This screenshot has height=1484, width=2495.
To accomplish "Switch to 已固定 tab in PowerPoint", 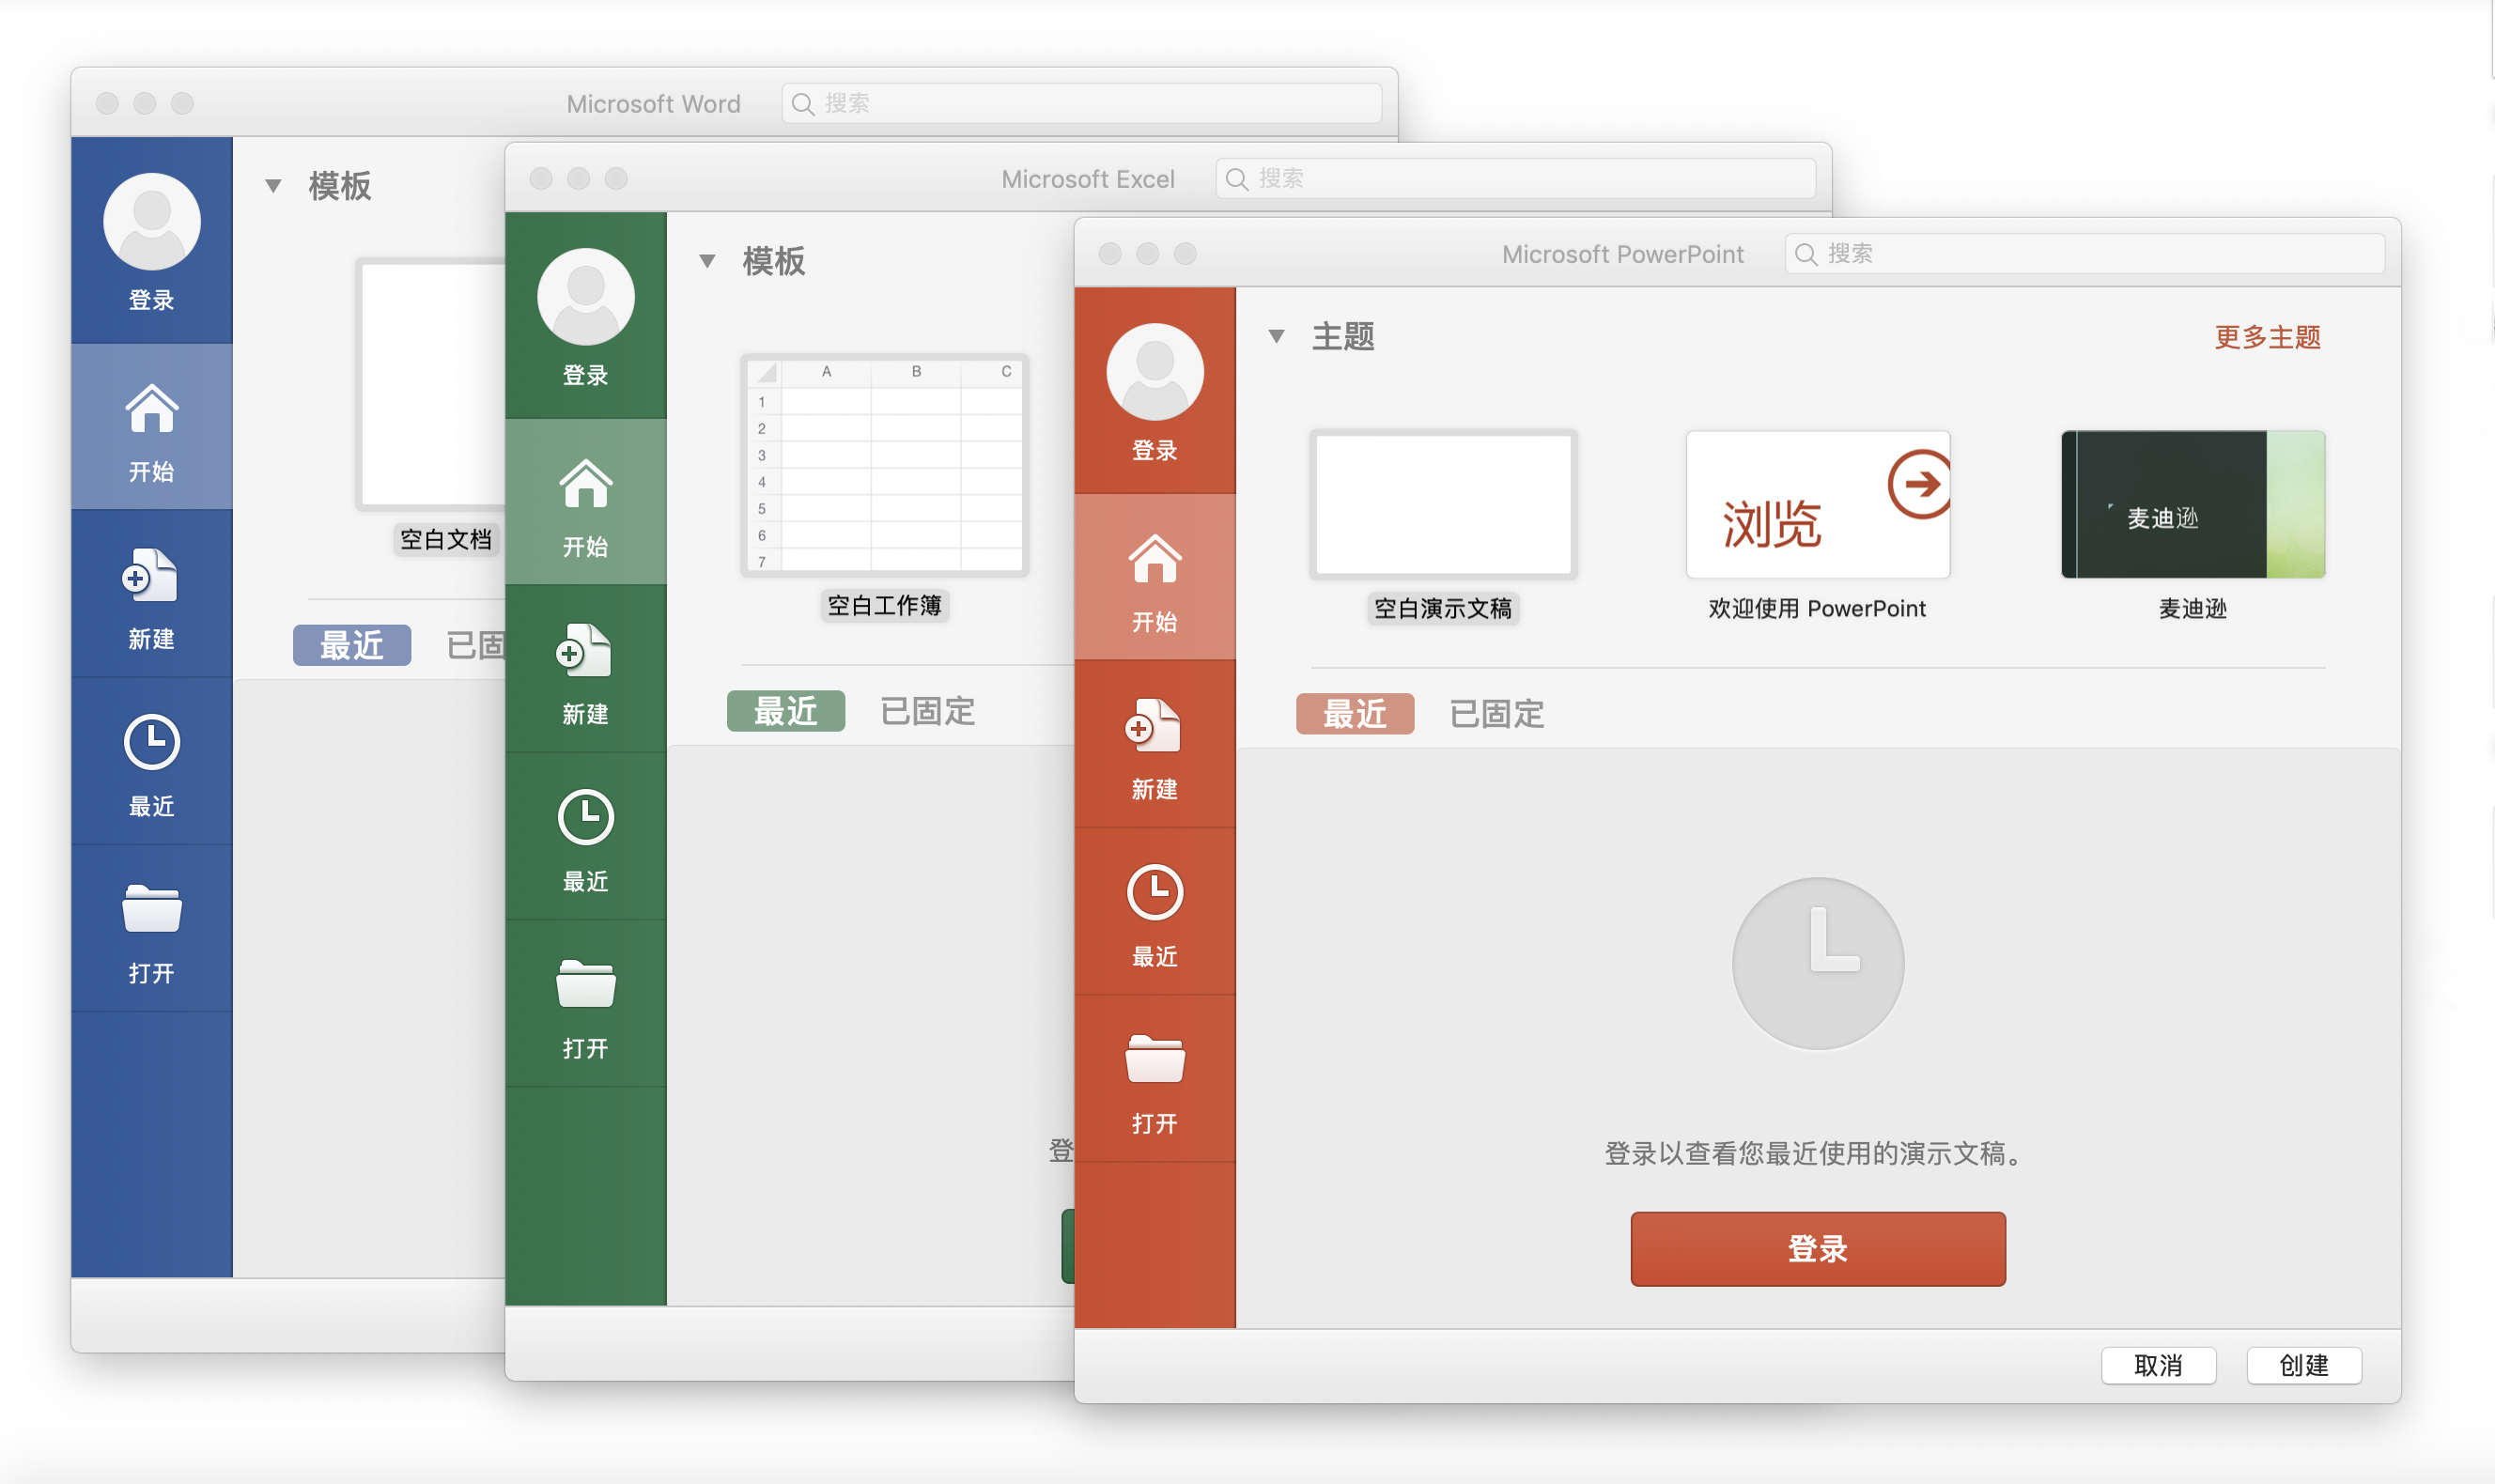I will pyautogui.click(x=1497, y=714).
